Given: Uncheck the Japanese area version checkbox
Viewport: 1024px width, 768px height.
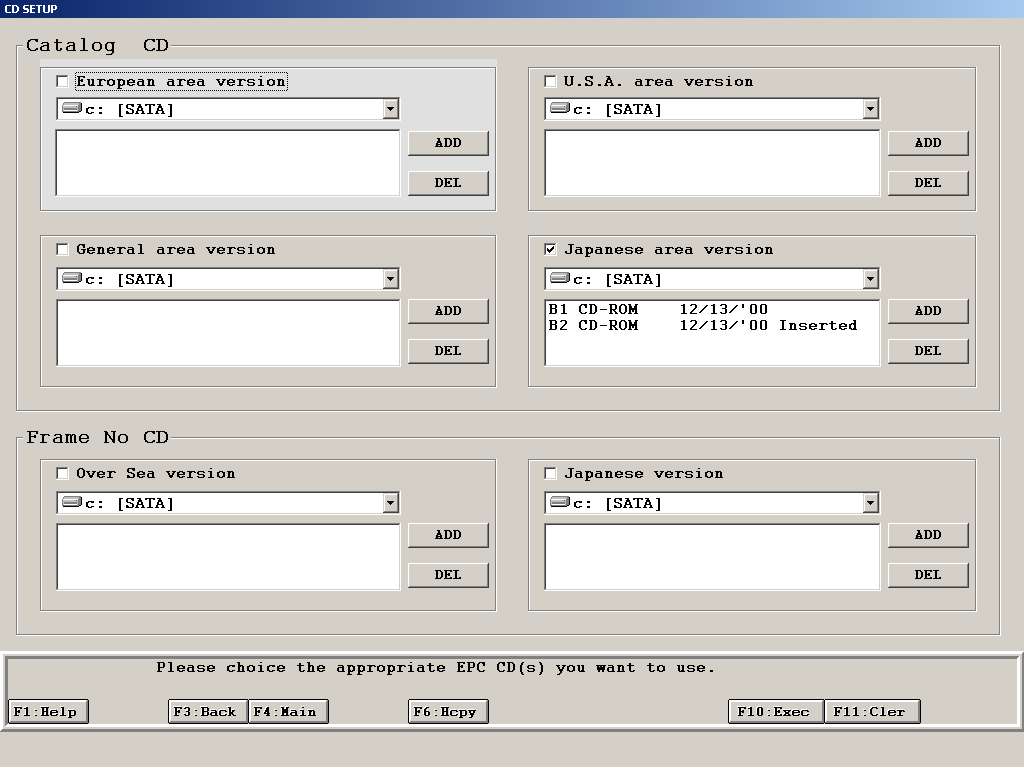Looking at the screenshot, I should coord(551,249).
